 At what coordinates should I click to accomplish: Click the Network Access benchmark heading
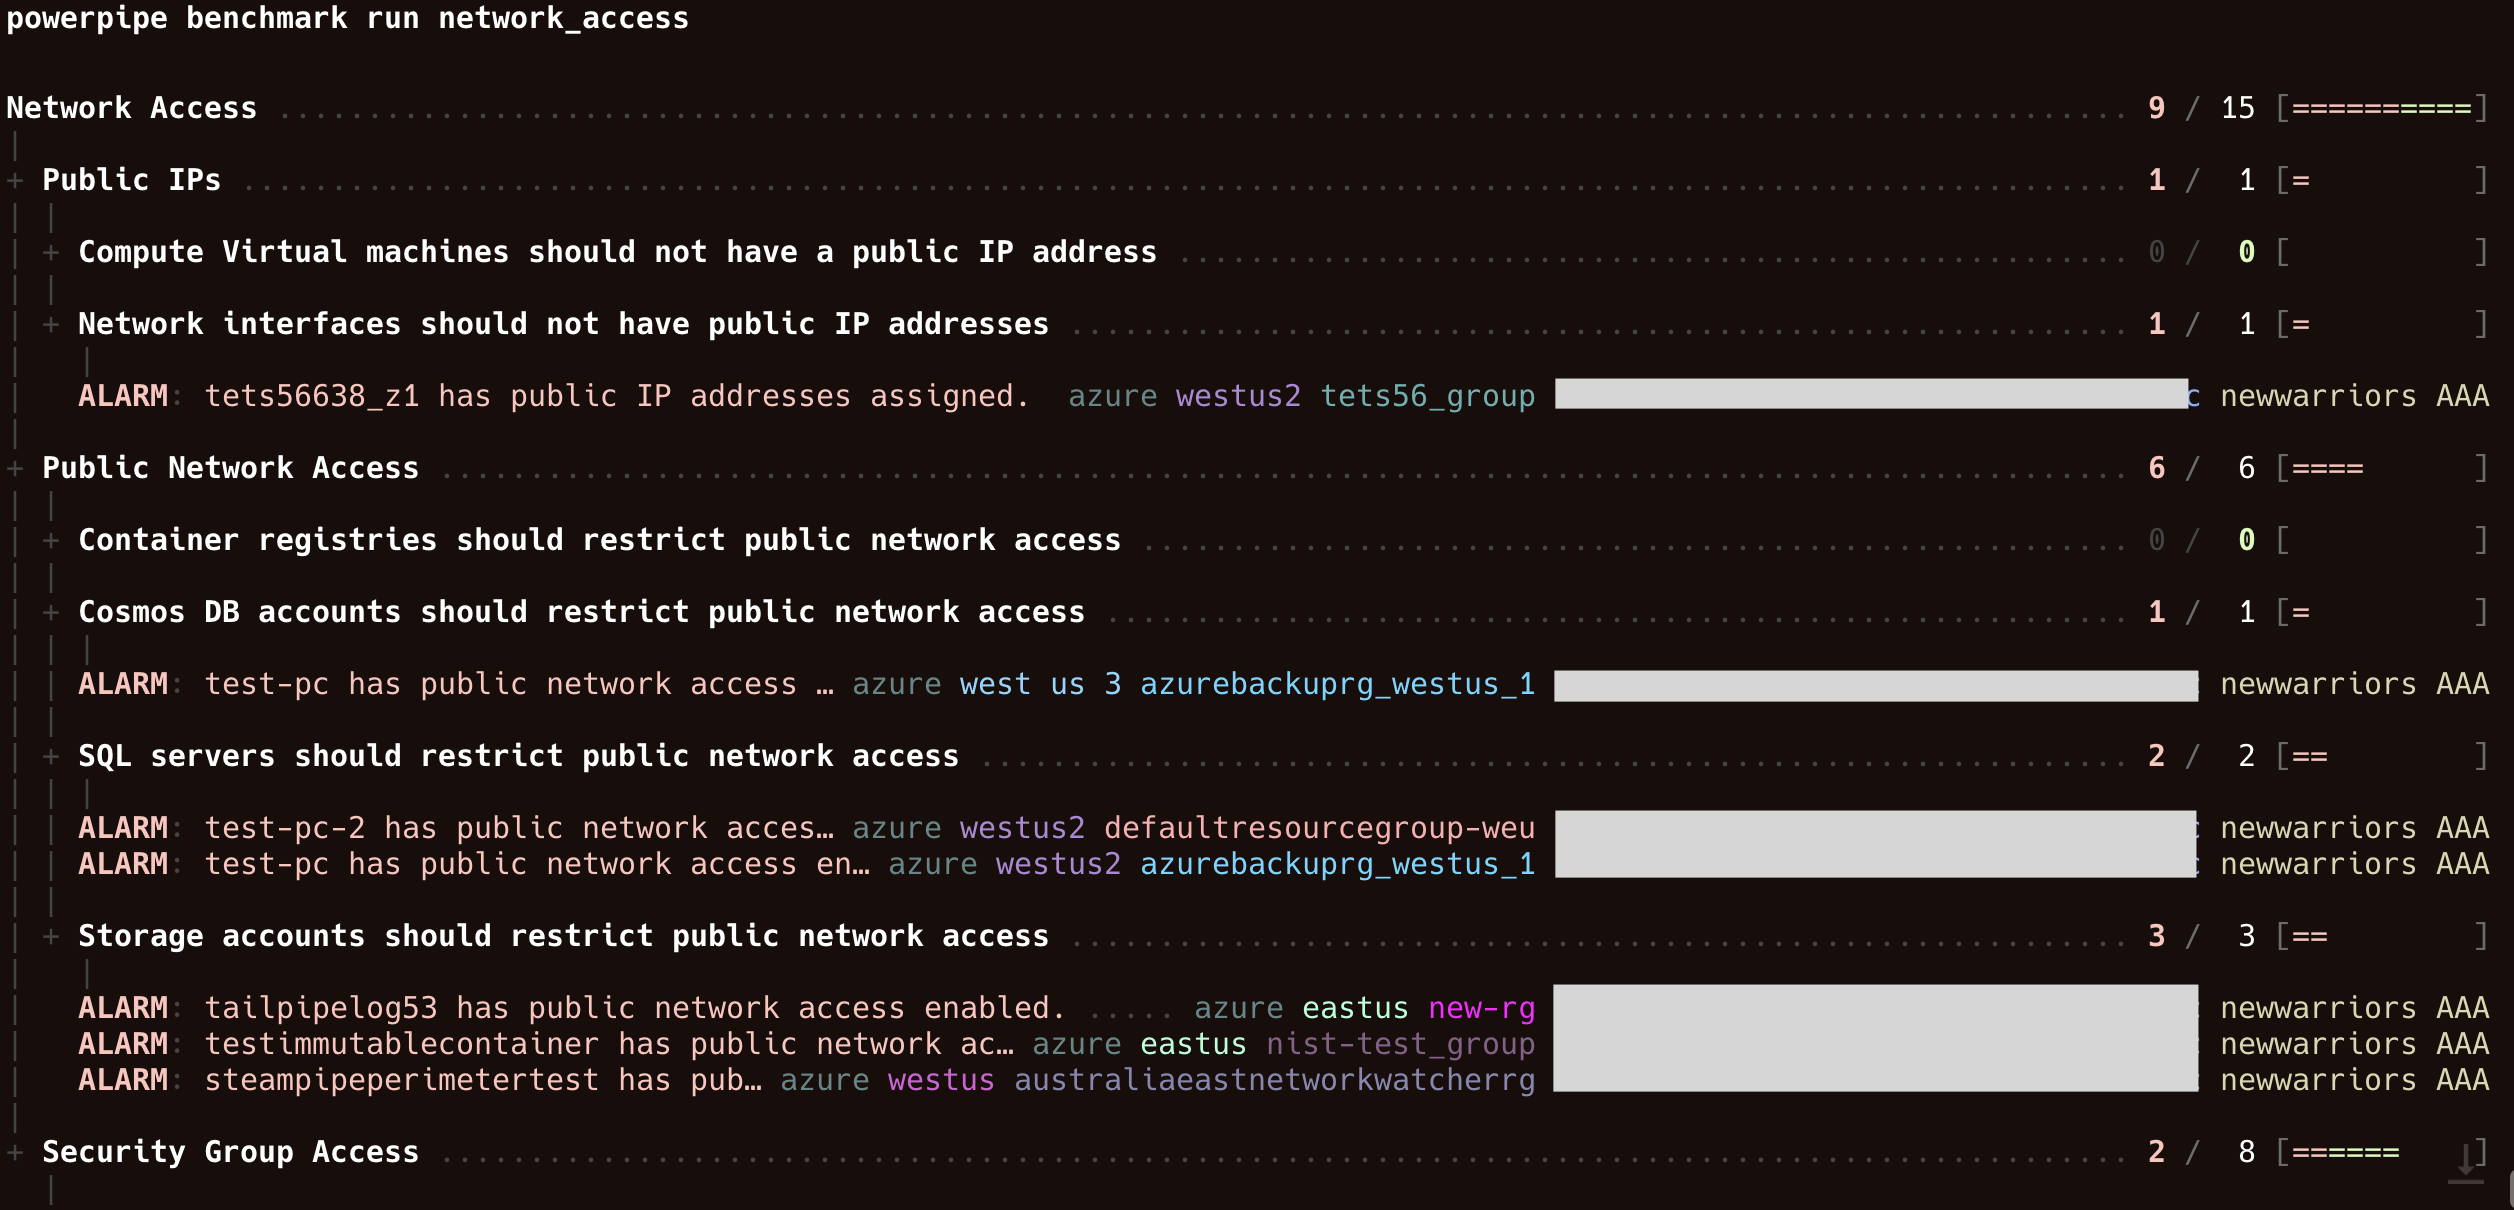(132, 108)
